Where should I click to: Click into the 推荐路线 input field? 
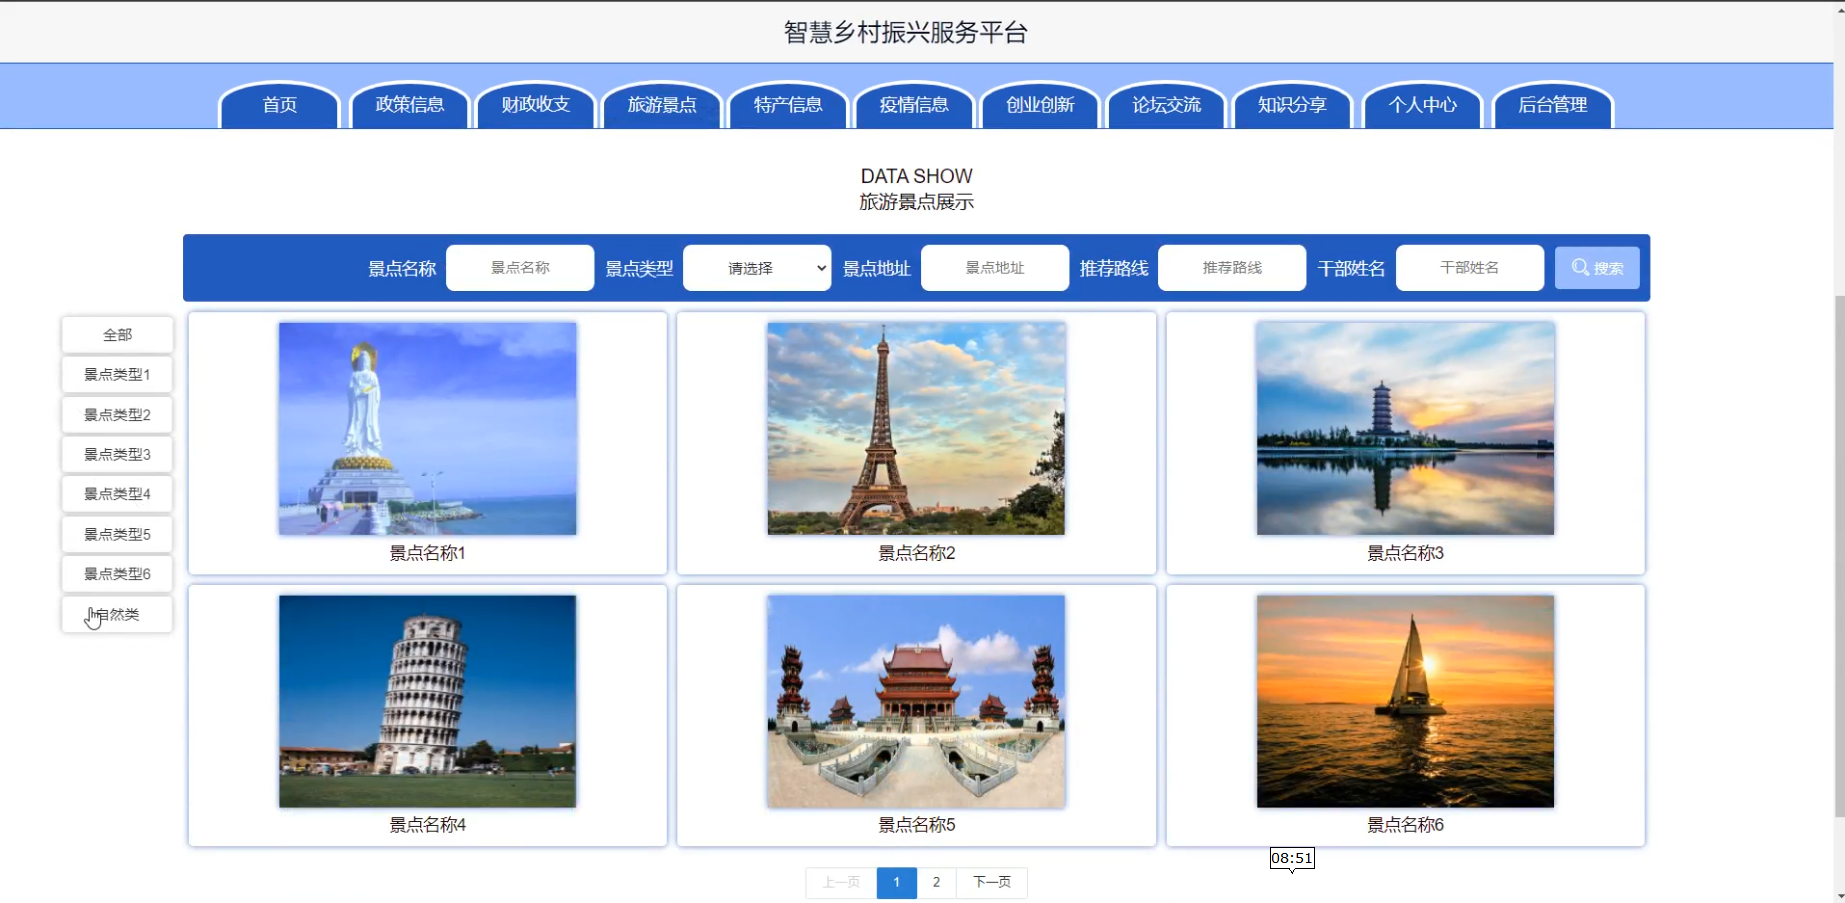coord(1232,268)
